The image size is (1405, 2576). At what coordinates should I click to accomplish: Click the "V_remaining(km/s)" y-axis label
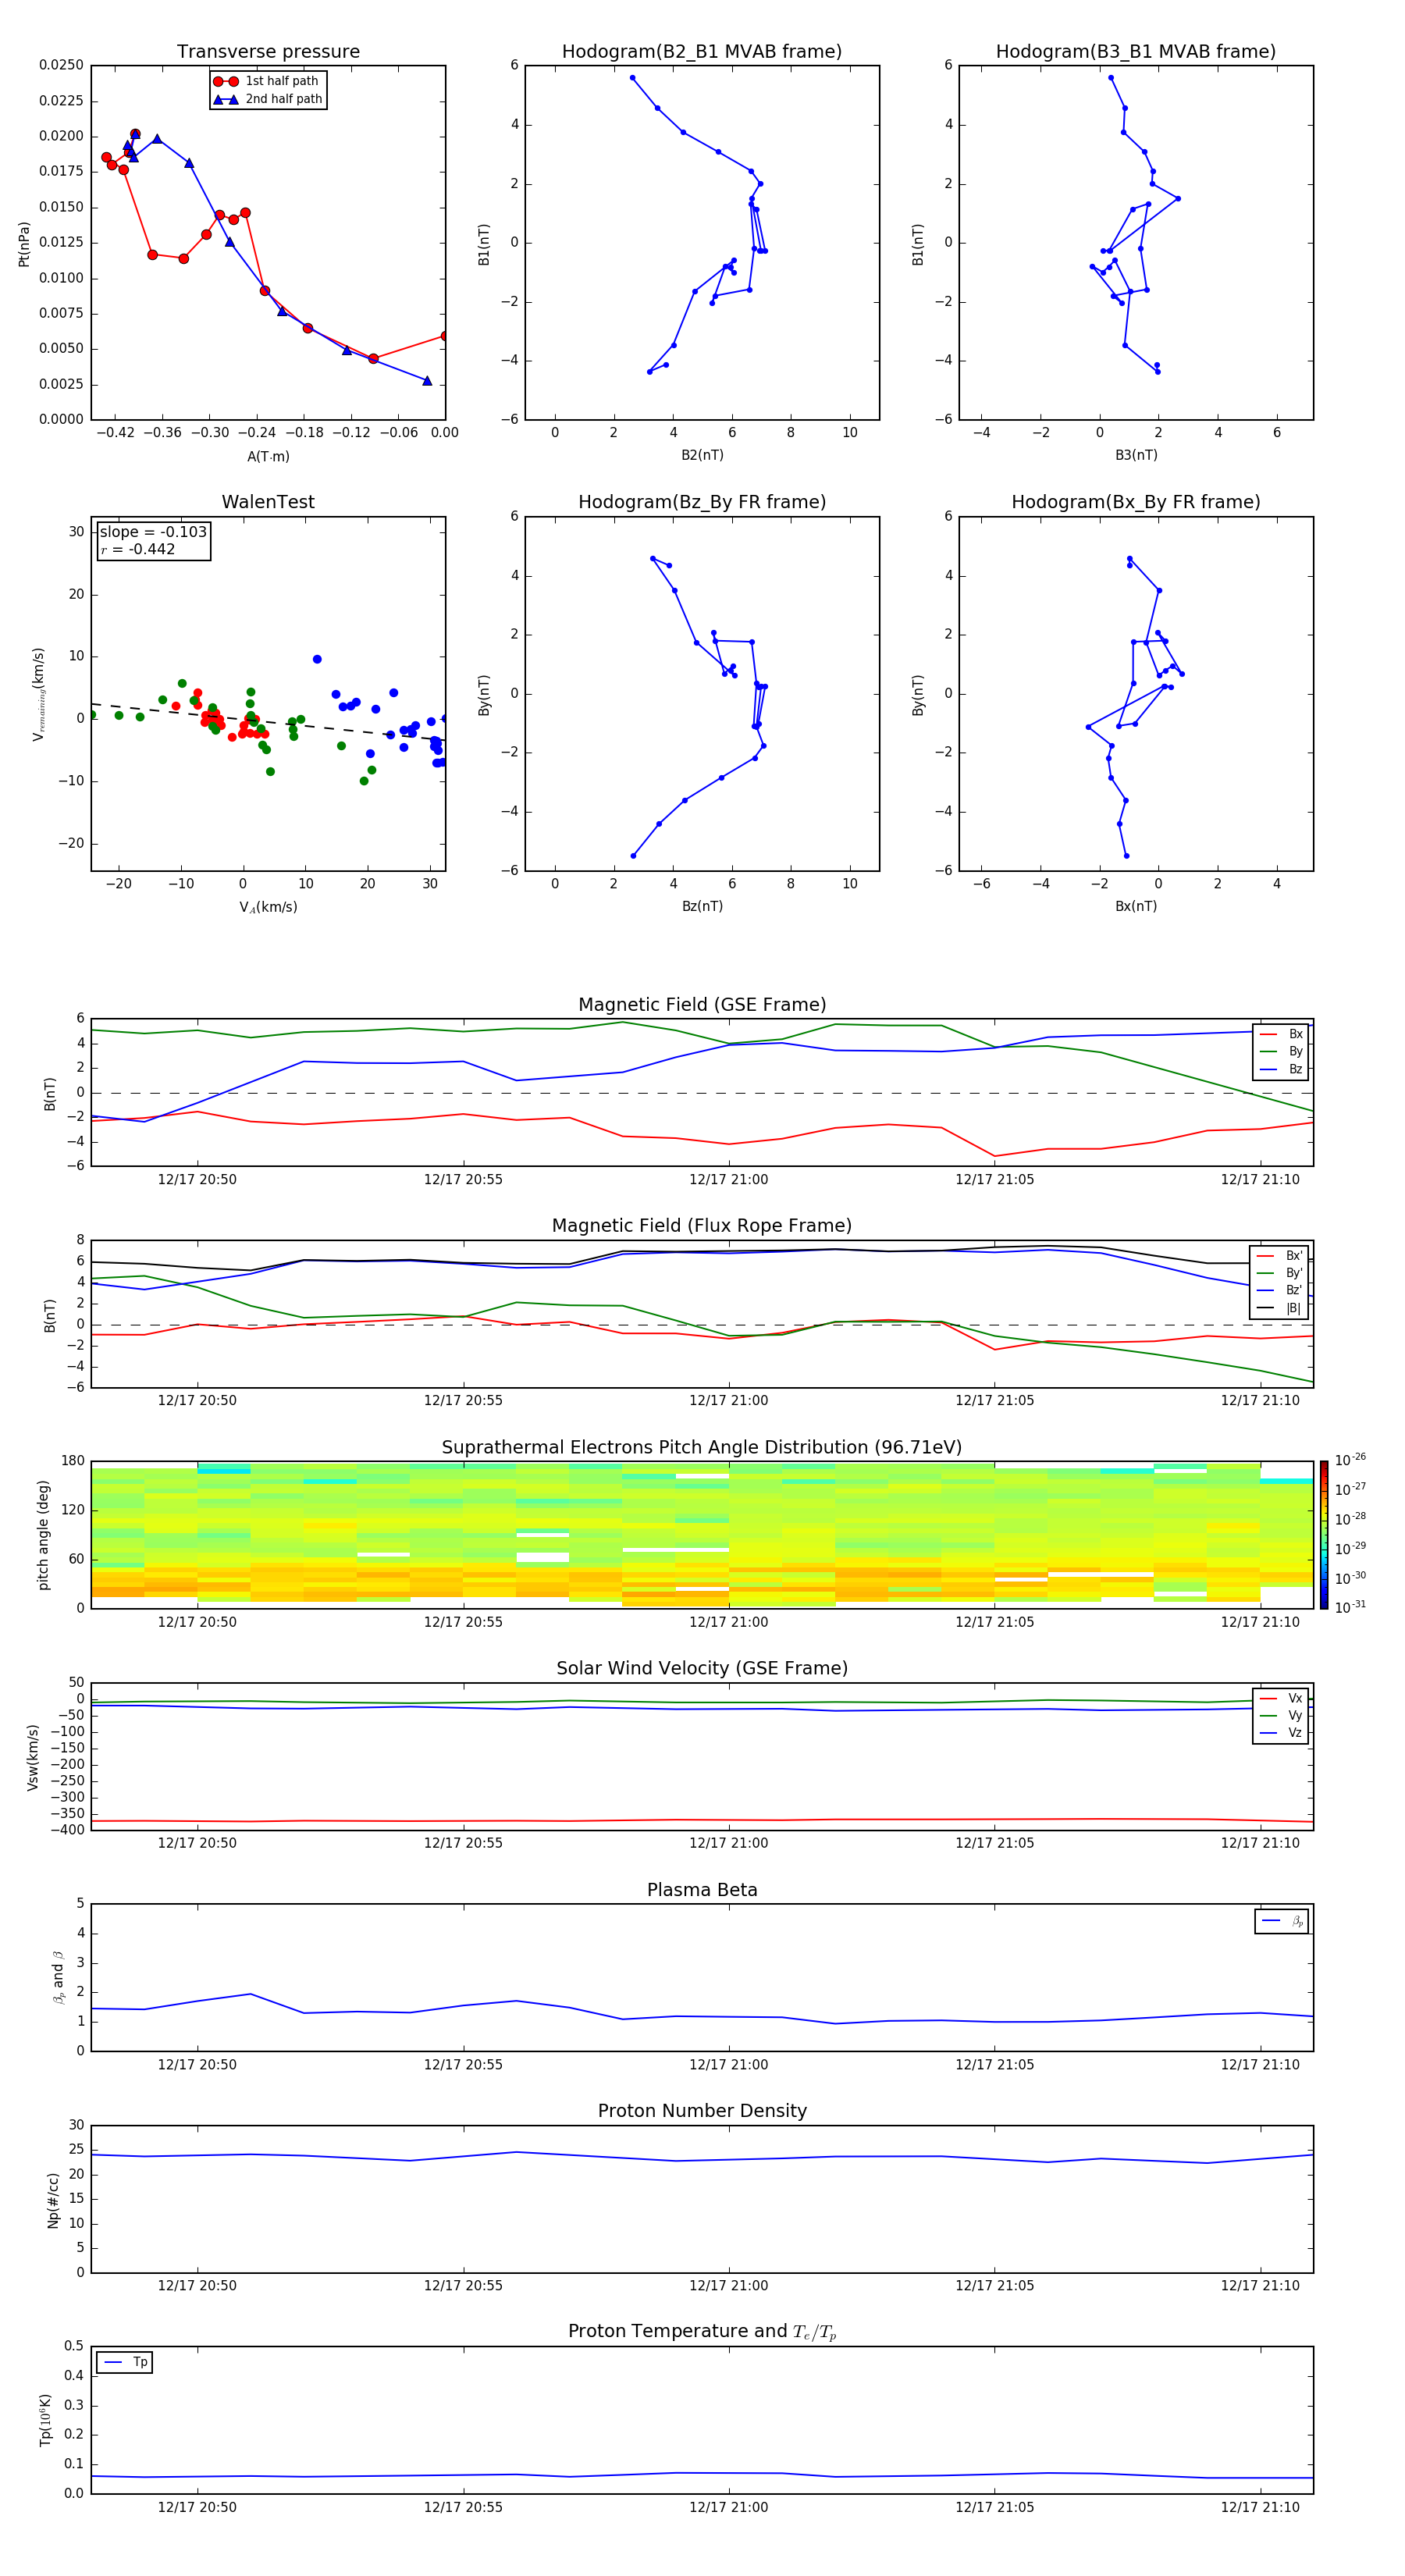[x=38, y=694]
